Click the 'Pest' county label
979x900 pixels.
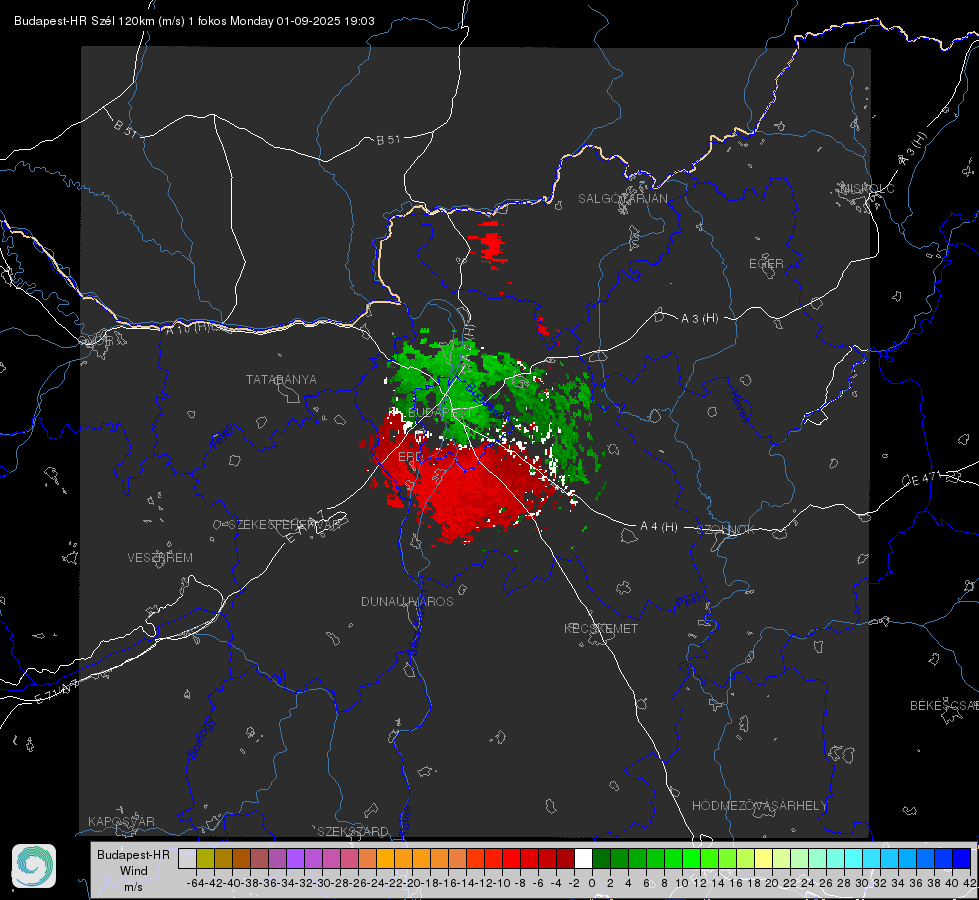[688, 601]
